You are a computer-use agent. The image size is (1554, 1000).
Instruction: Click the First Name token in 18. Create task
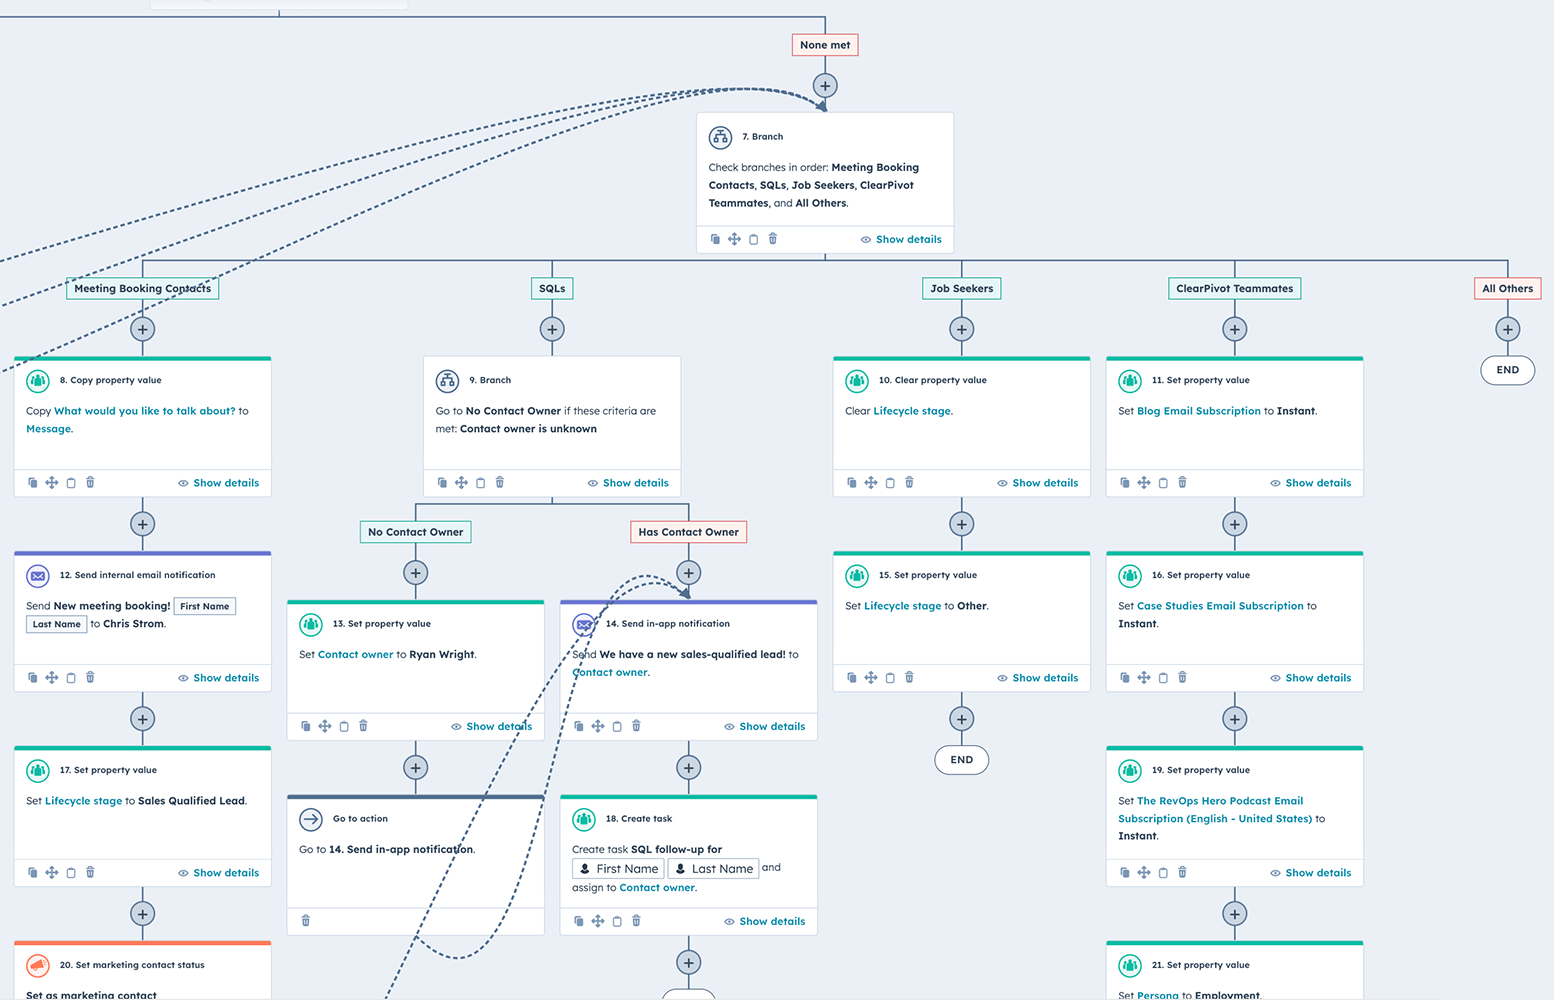pos(619,869)
